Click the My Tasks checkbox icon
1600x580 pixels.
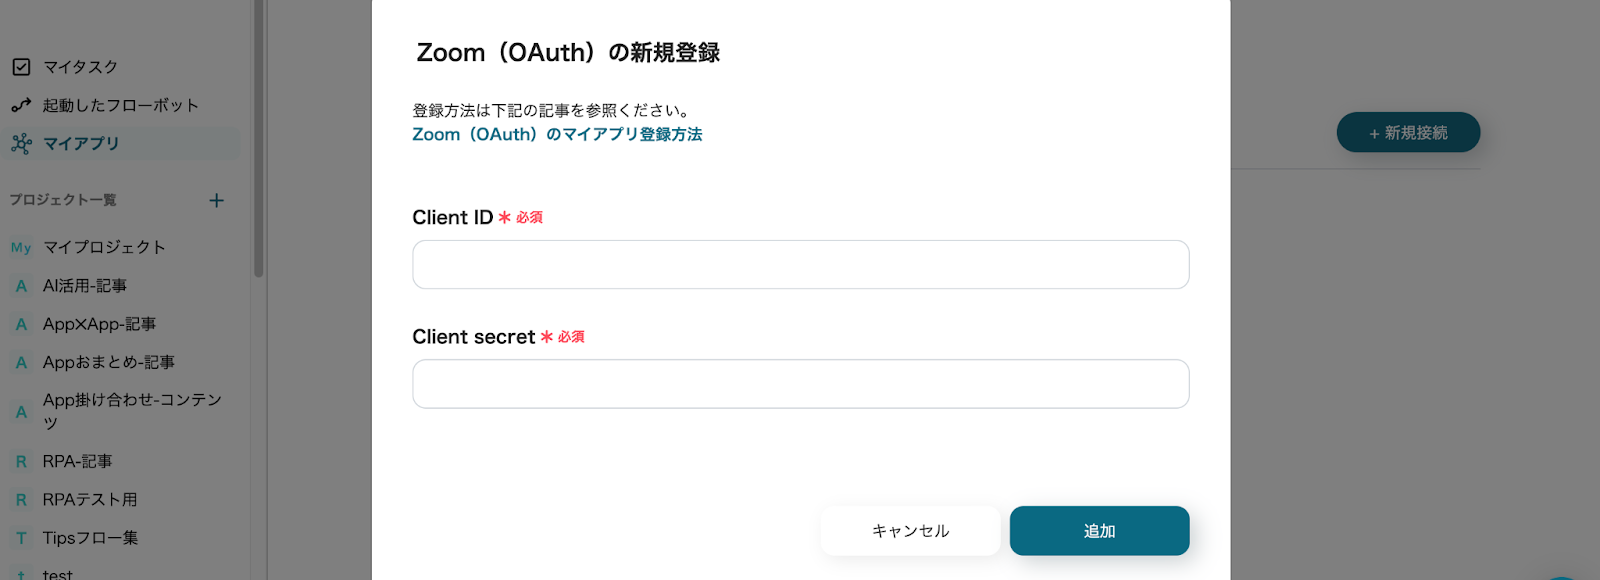click(x=21, y=67)
